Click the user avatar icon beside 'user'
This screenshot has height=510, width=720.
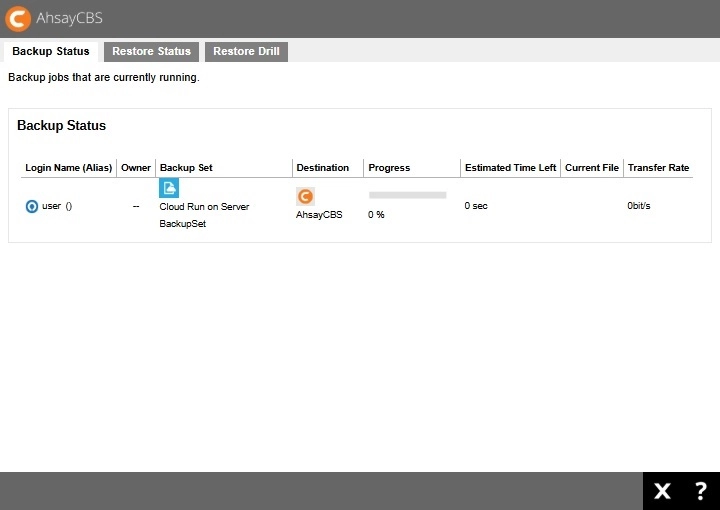(x=32, y=207)
